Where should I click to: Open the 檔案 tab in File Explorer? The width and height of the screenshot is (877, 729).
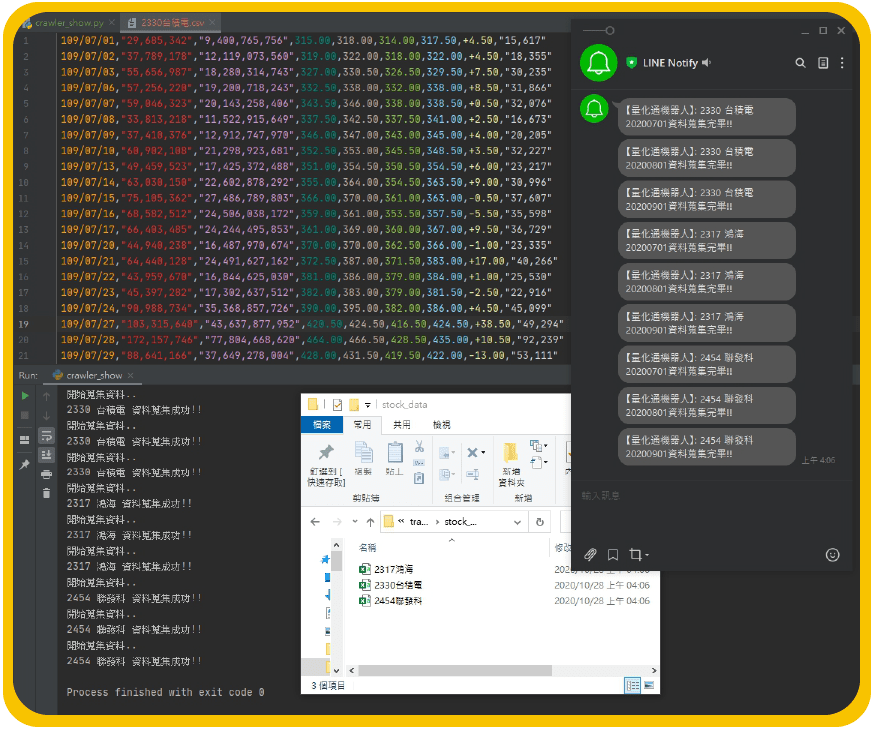pyautogui.click(x=322, y=425)
